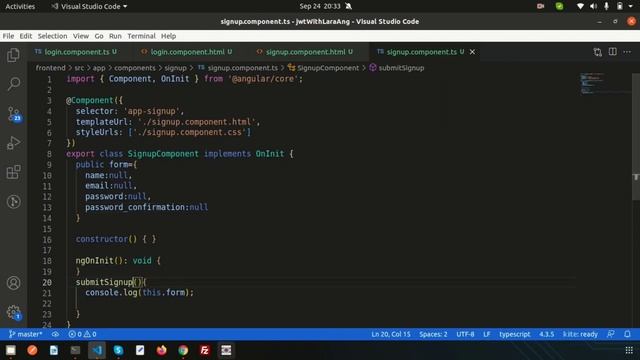The height and width of the screenshot is (360, 640).
Task: Close the signup.component.ts tab
Action: pyautogui.click(x=472, y=52)
